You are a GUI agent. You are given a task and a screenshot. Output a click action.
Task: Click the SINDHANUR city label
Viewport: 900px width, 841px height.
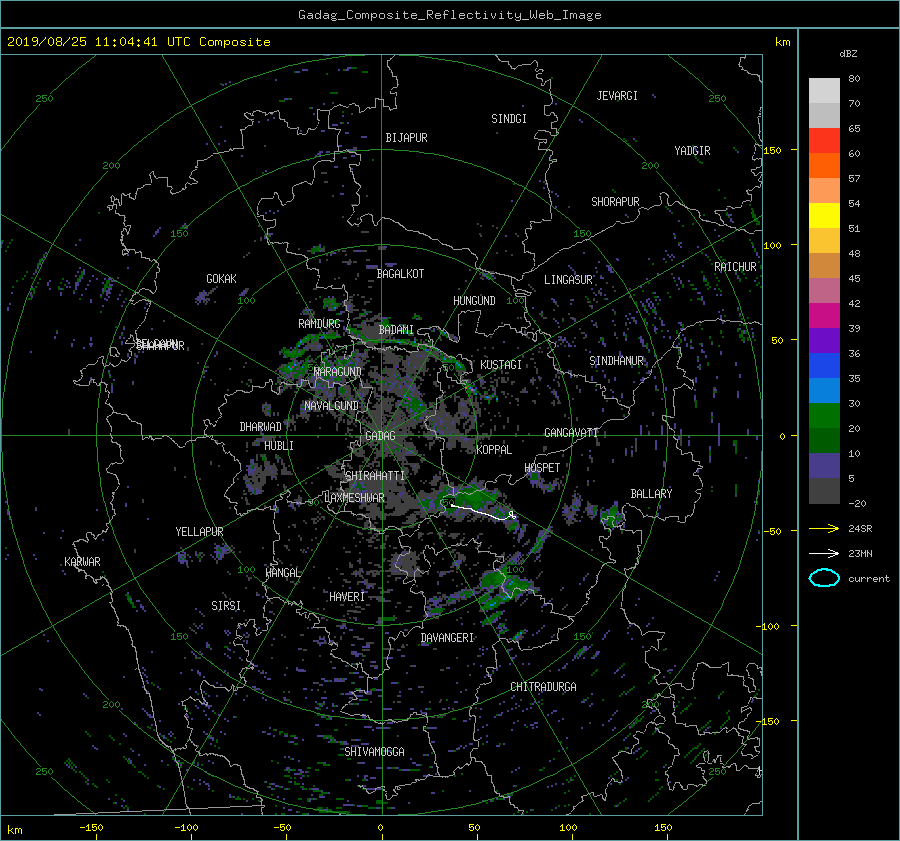coord(616,361)
